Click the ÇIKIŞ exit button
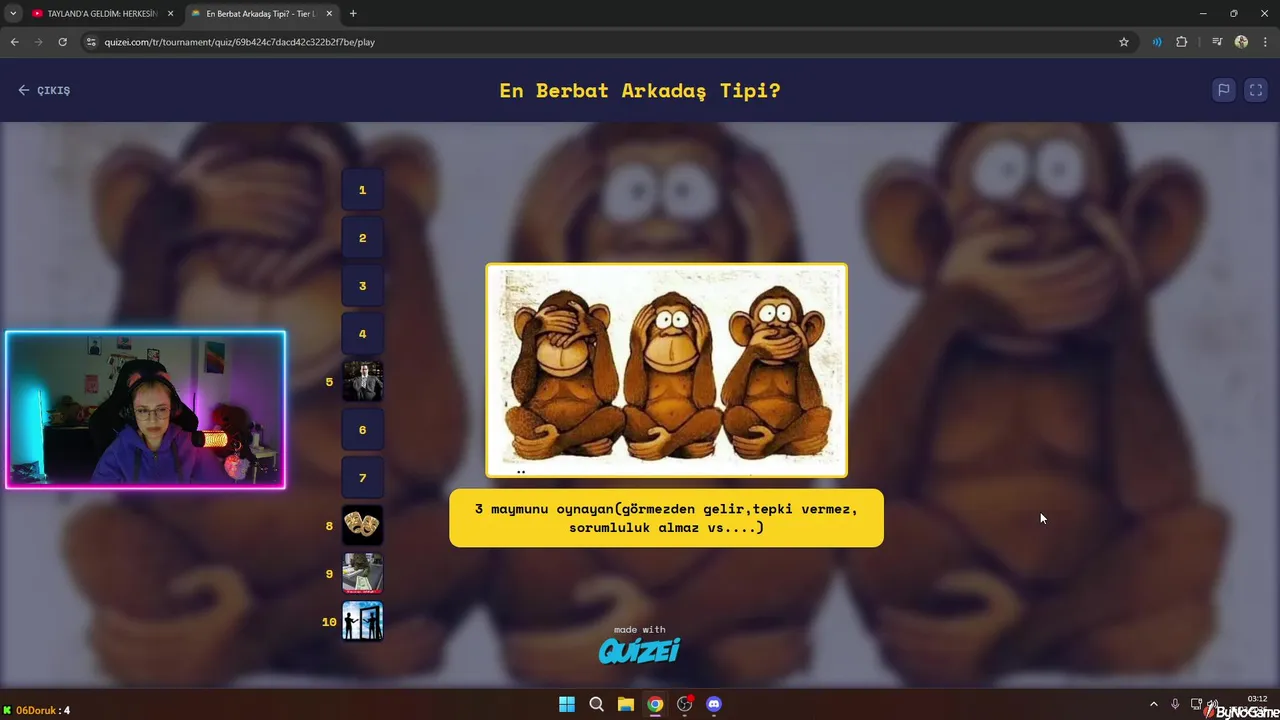The image size is (1280, 720). pyautogui.click(x=44, y=90)
